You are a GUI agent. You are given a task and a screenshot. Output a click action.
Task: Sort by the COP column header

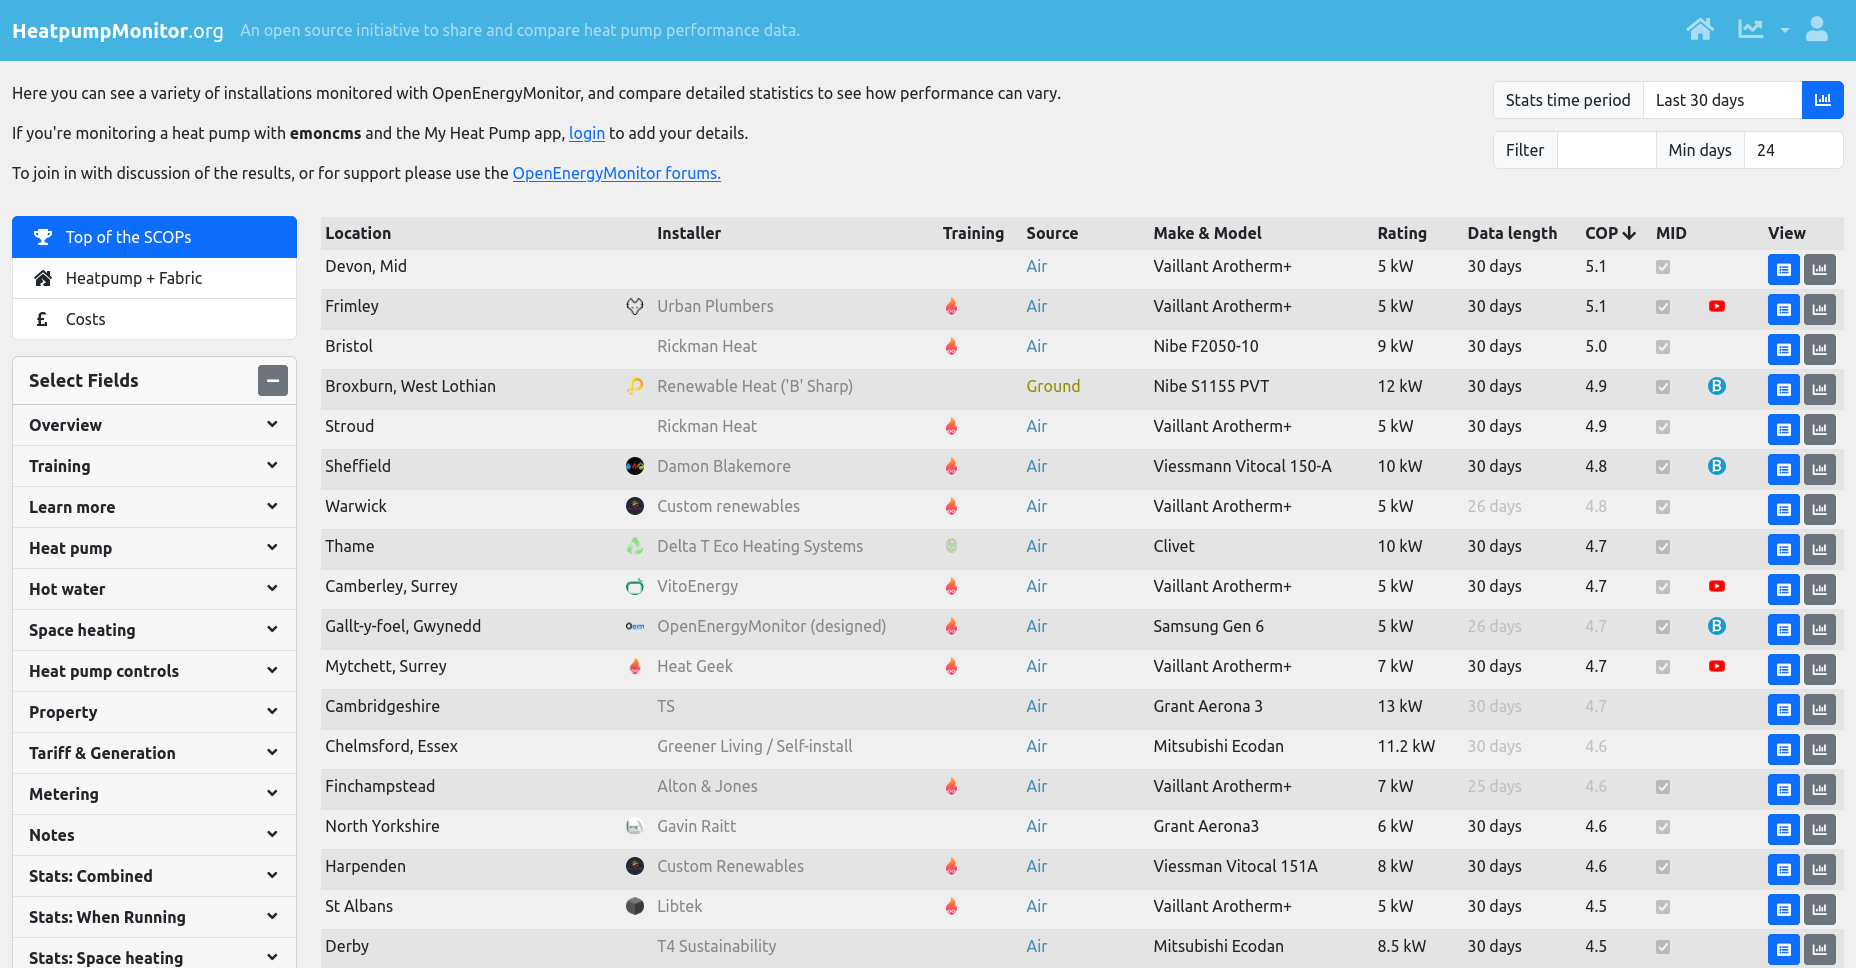click(x=1610, y=233)
